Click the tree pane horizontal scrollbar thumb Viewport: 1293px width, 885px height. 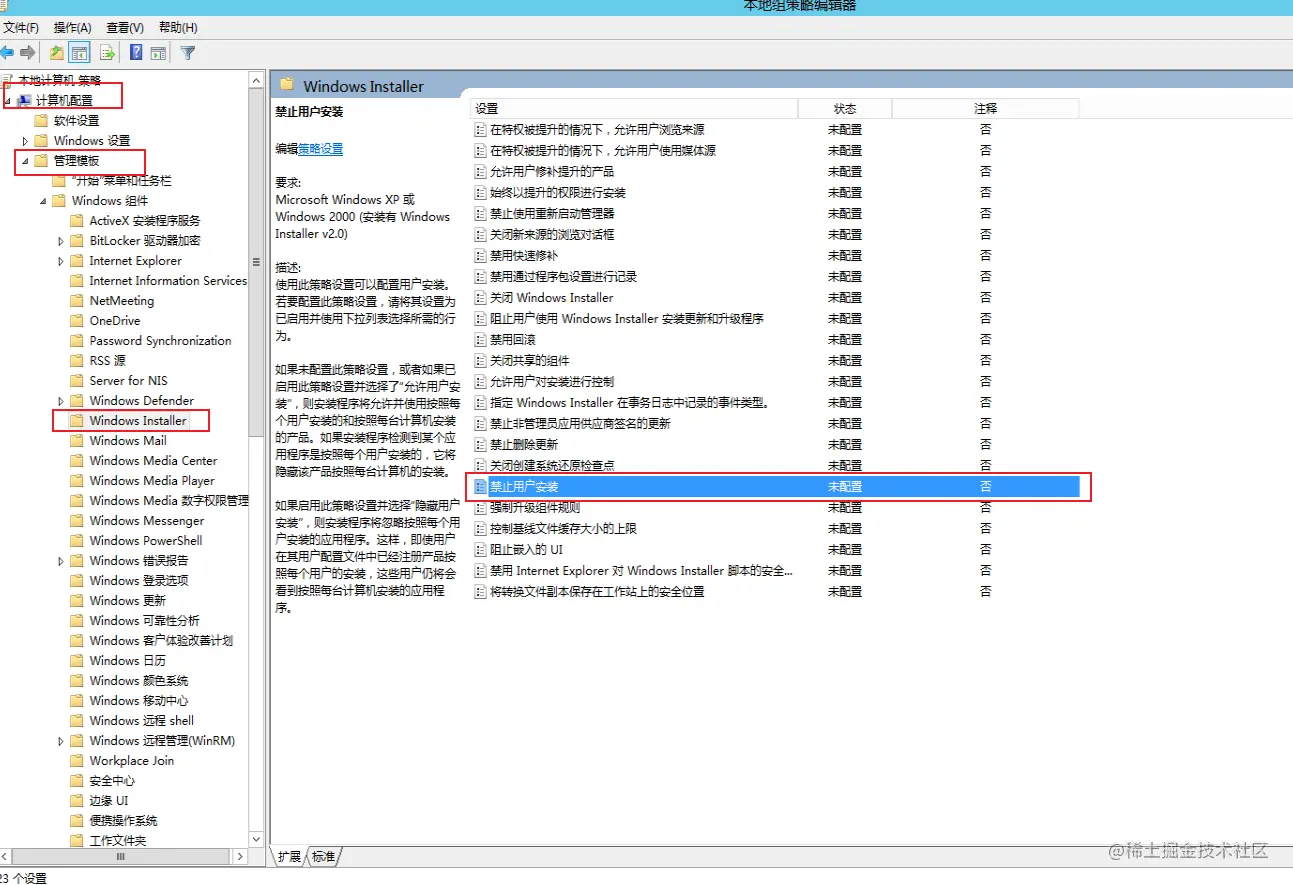(x=121, y=857)
